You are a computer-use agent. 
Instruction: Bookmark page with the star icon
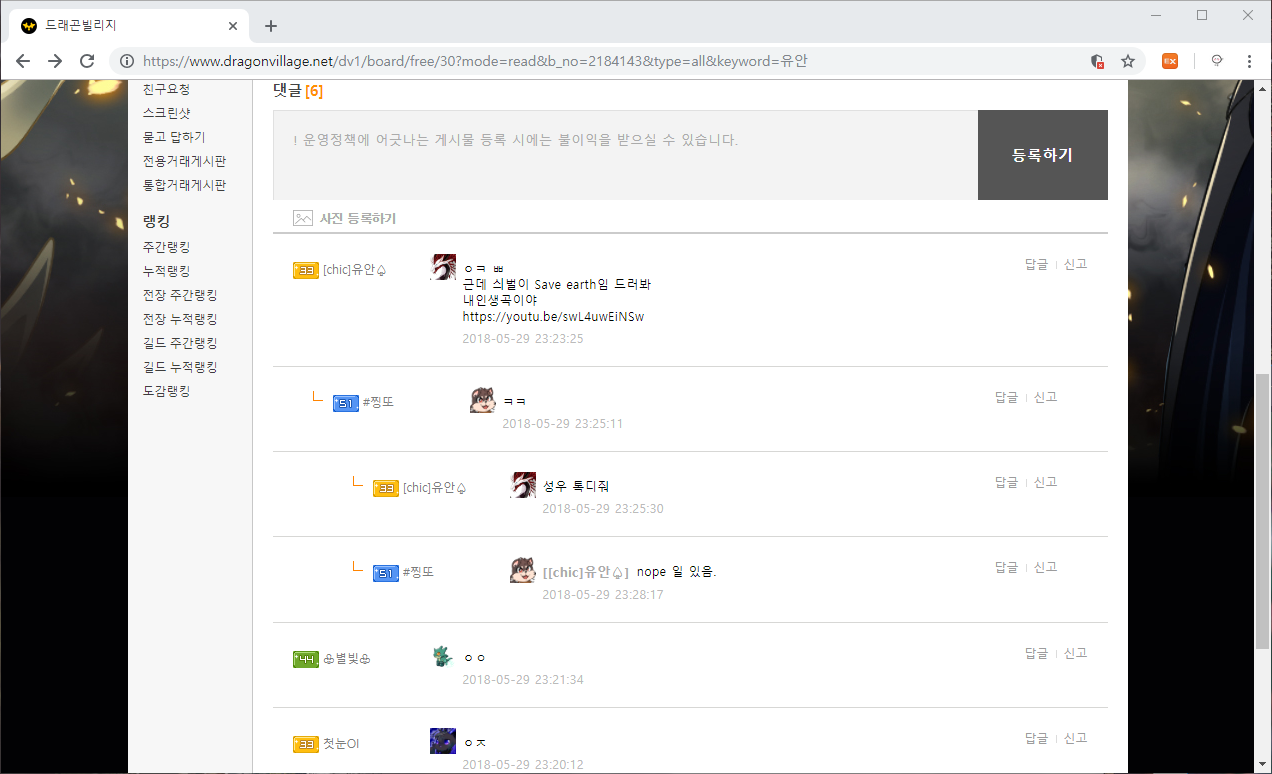pos(1128,61)
